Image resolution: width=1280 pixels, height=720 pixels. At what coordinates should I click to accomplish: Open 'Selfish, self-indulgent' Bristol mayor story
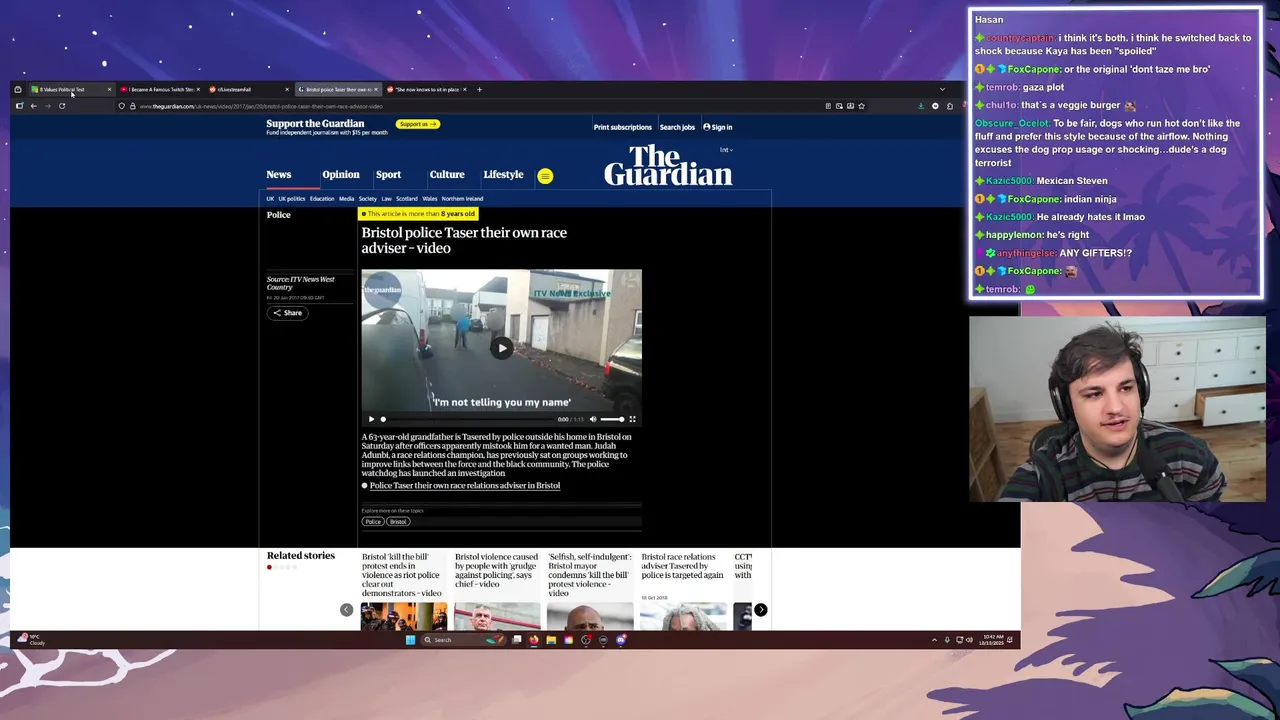pos(589,575)
